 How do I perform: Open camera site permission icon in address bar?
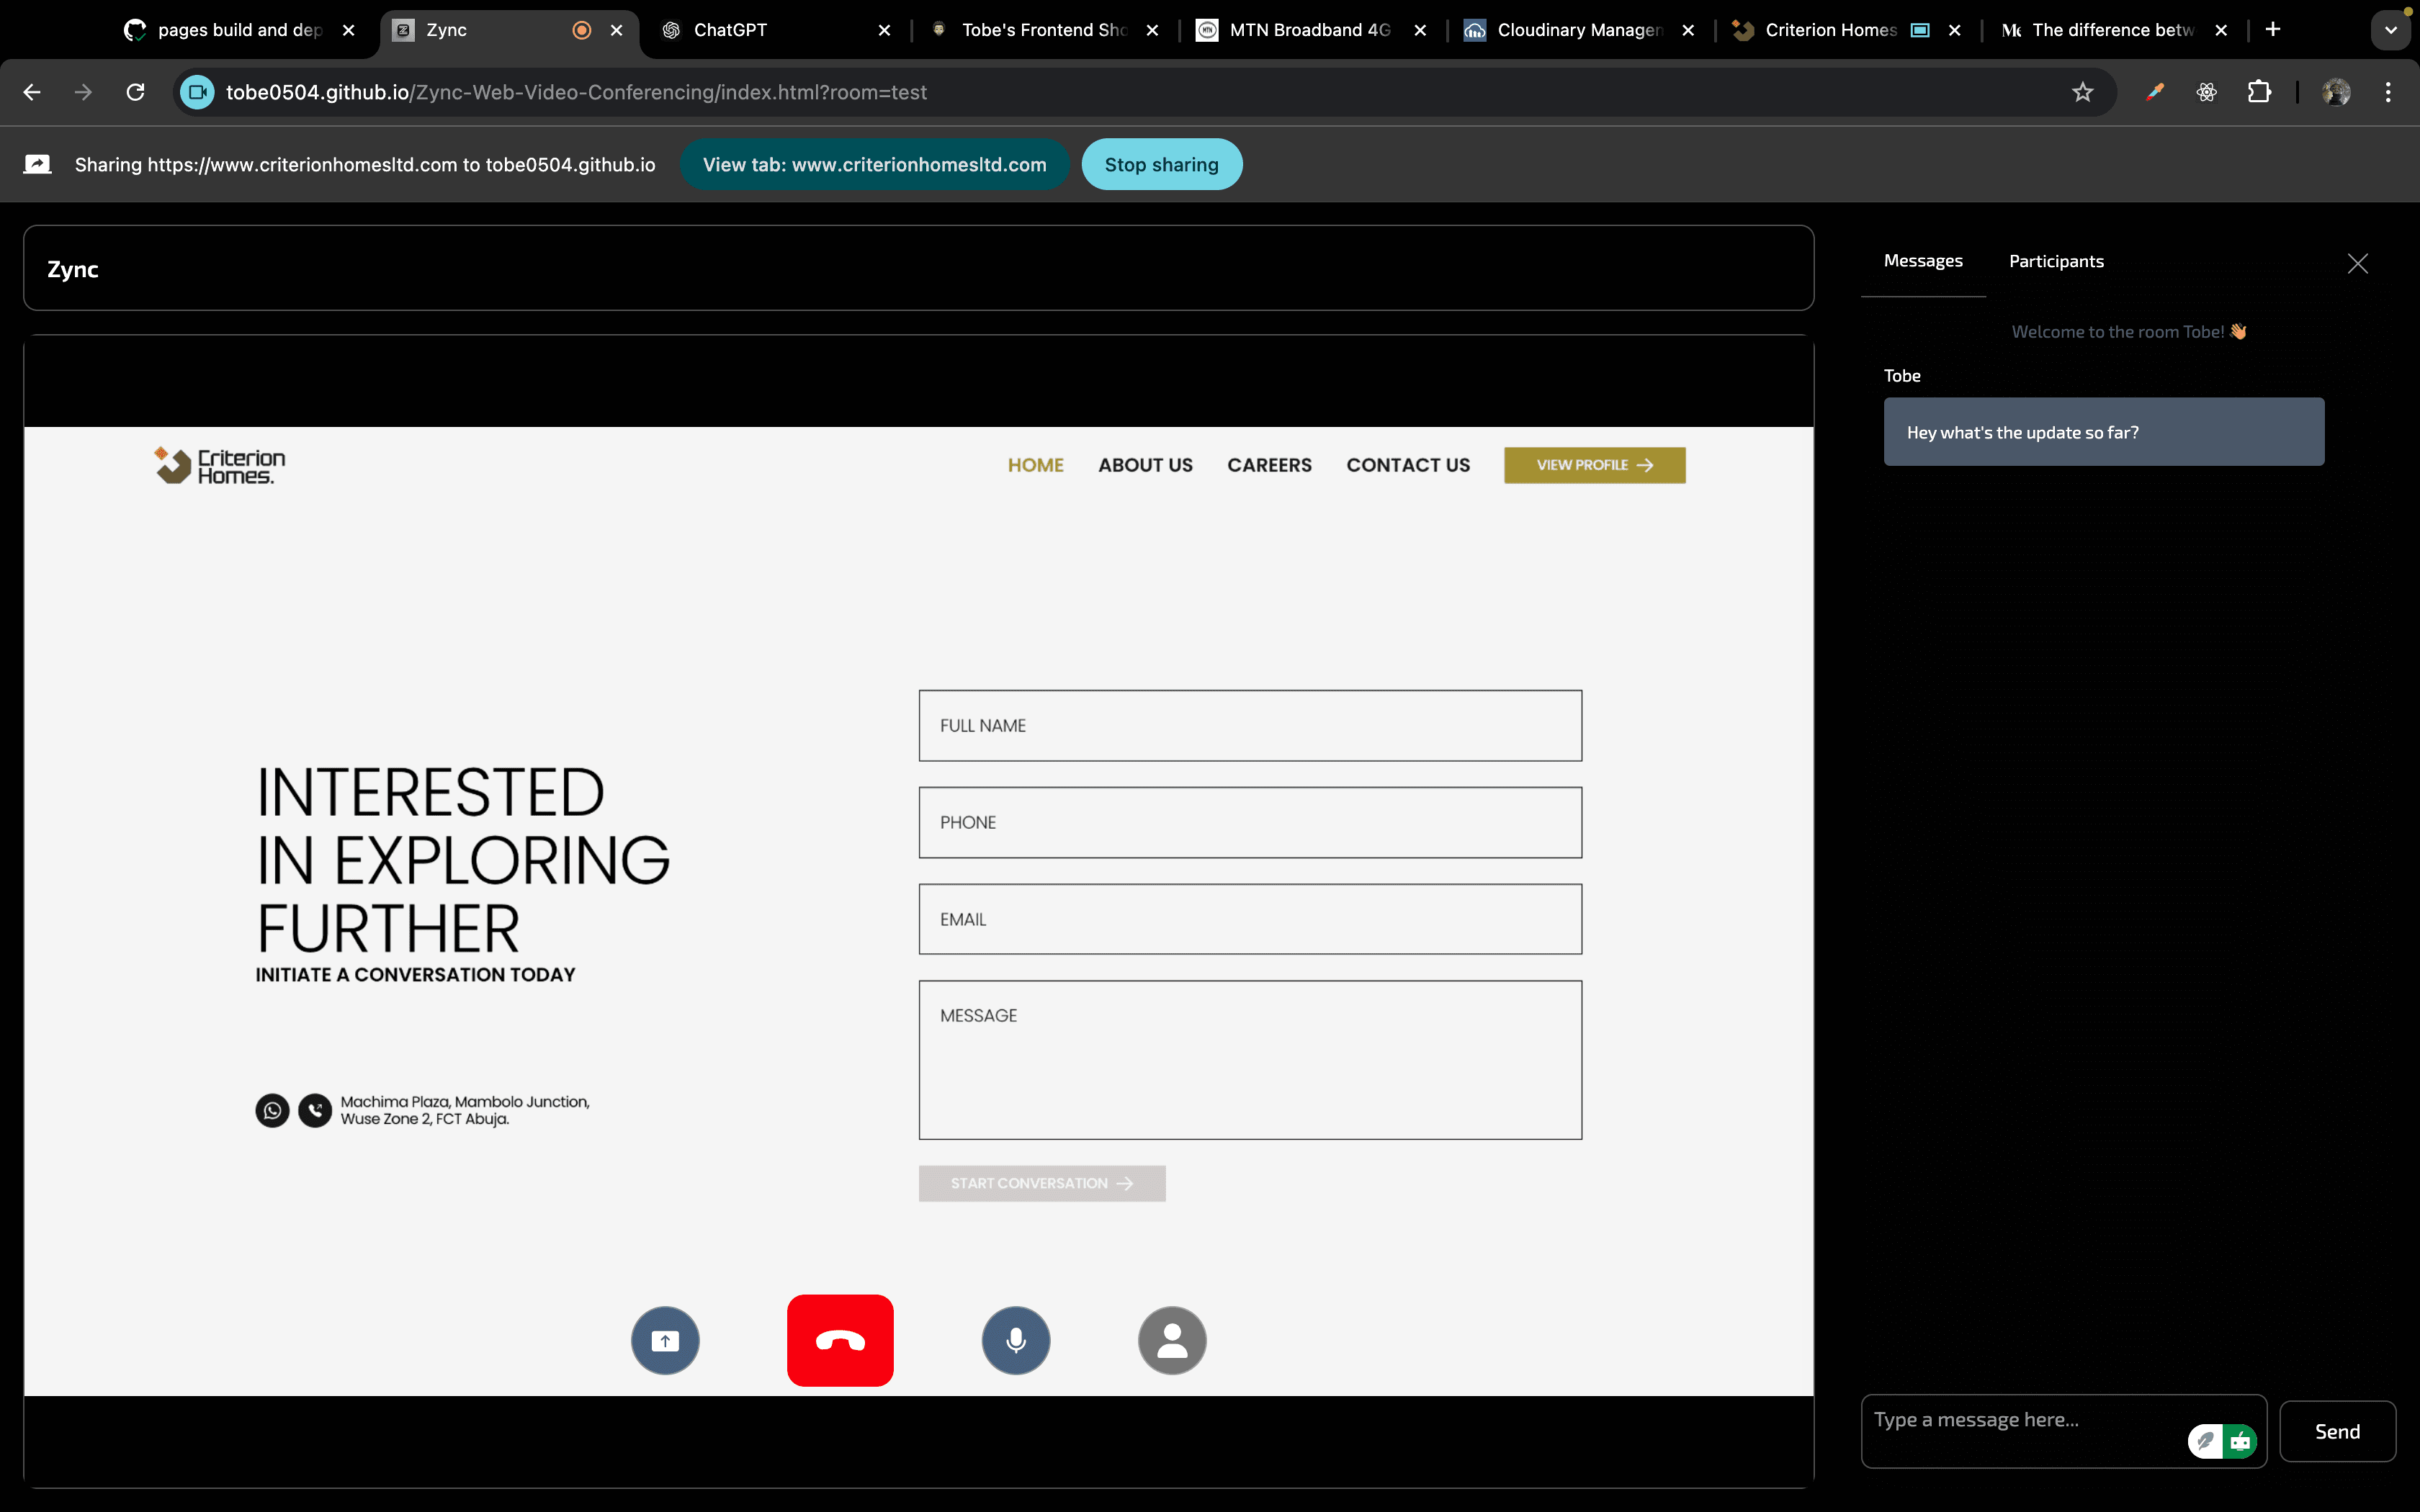tap(197, 92)
